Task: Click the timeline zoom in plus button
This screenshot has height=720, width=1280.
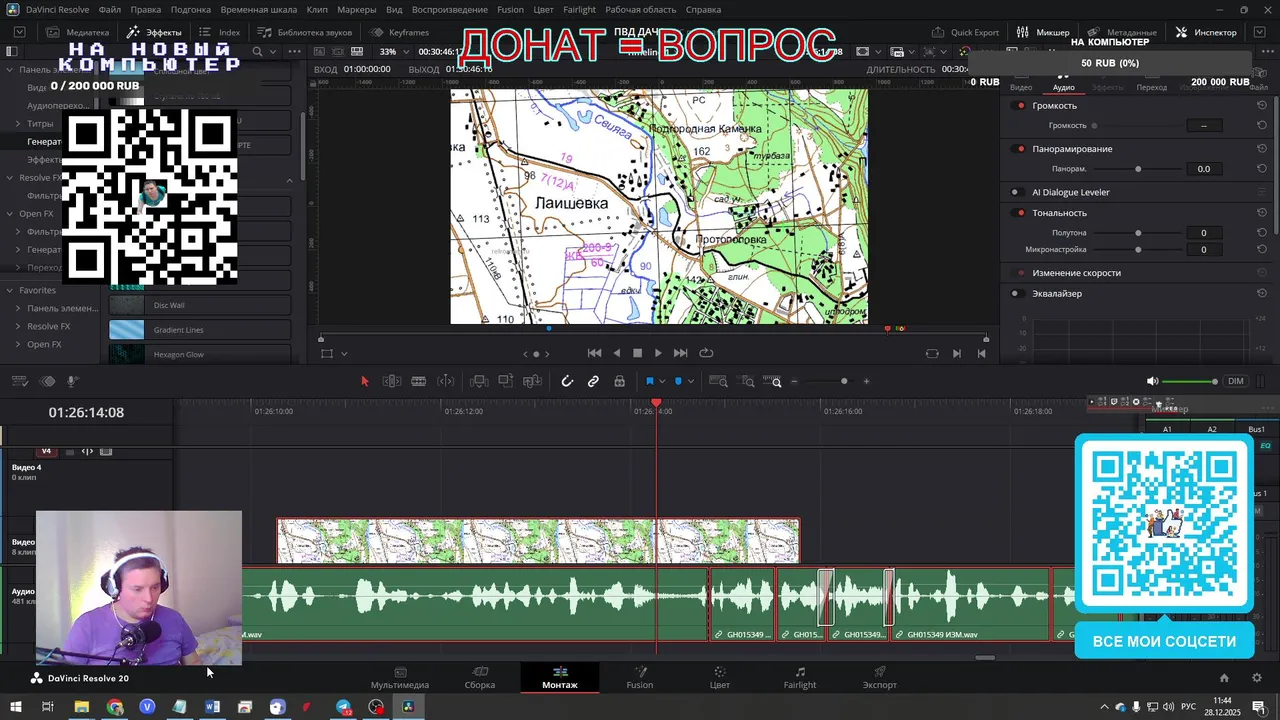Action: [x=866, y=381]
